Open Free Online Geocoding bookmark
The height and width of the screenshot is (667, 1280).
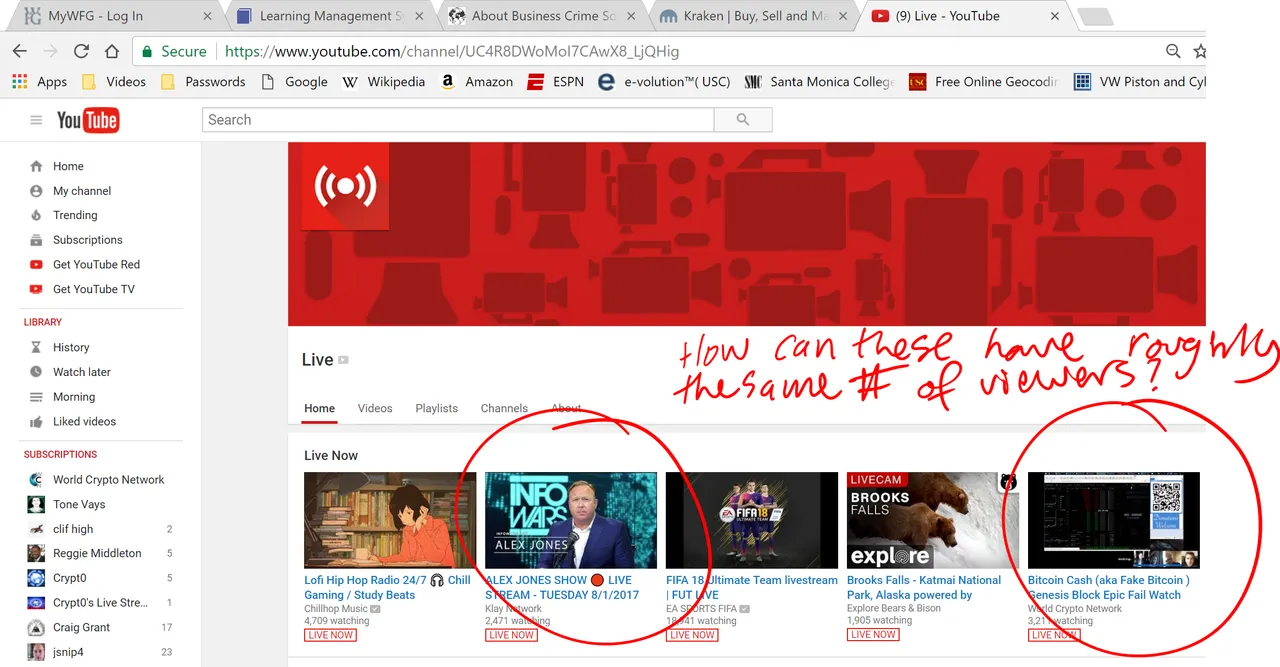[984, 82]
